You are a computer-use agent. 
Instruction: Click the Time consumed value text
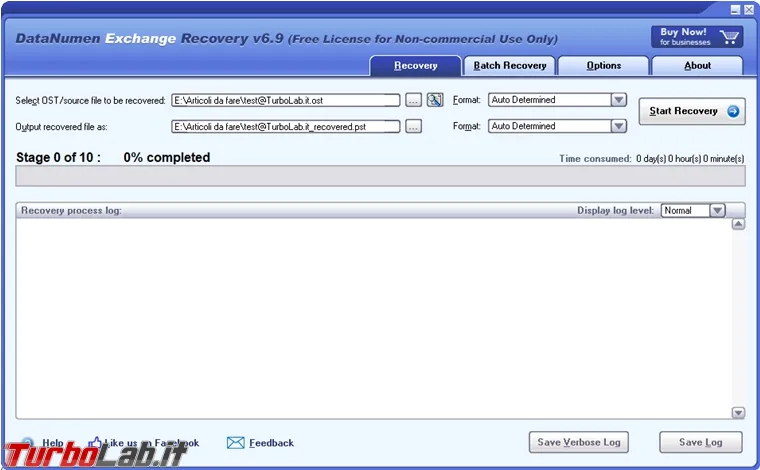(x=690, y=158)
